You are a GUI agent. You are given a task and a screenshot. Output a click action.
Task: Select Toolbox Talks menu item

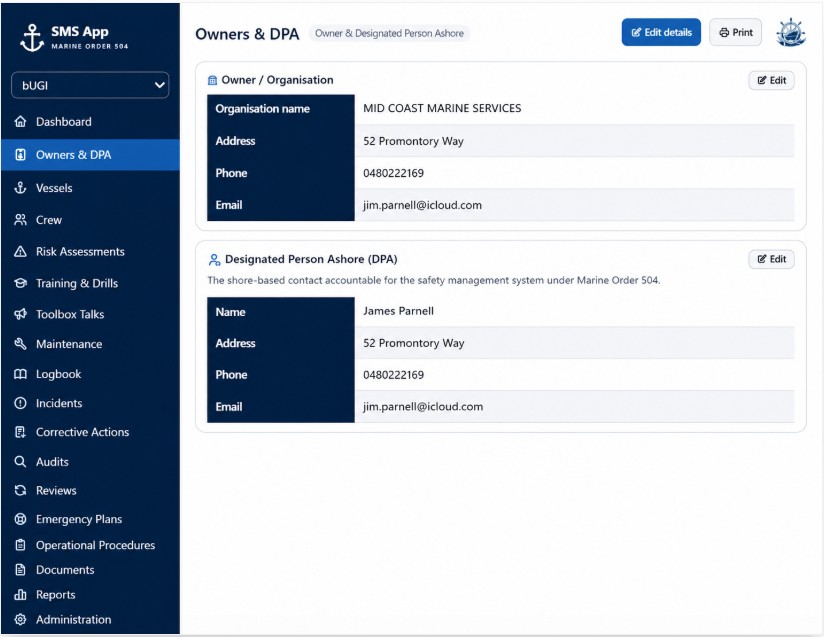coord(90,314)
